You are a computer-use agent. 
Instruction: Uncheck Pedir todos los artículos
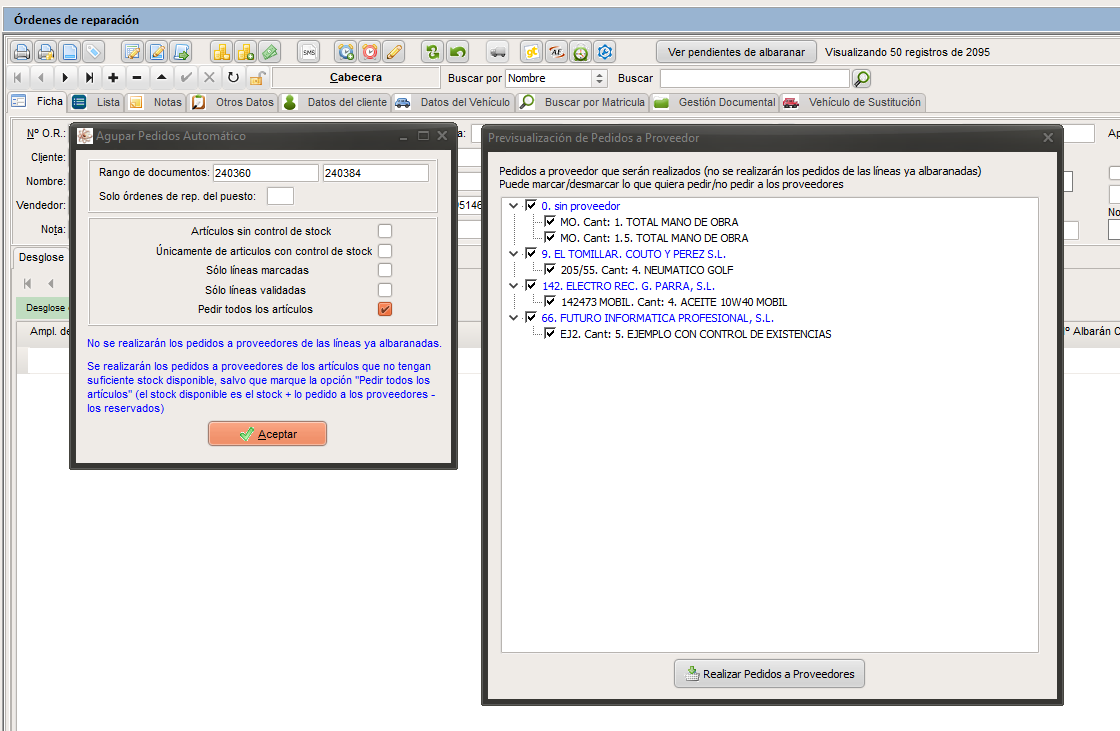(385, 309)
